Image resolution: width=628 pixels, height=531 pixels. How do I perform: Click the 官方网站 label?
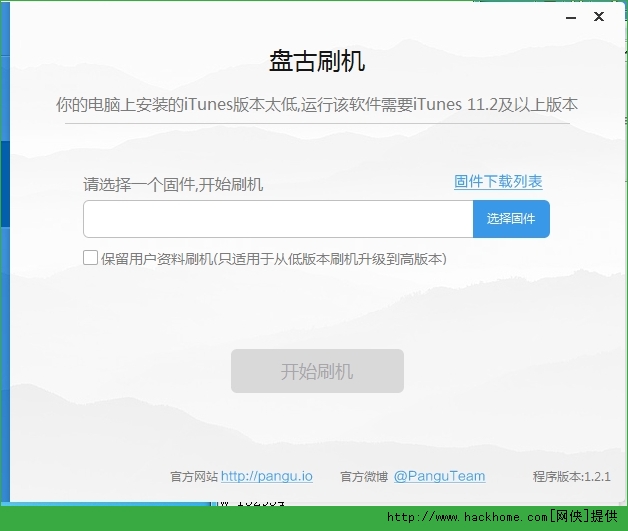pyautogui.click(x=194, y=477)
